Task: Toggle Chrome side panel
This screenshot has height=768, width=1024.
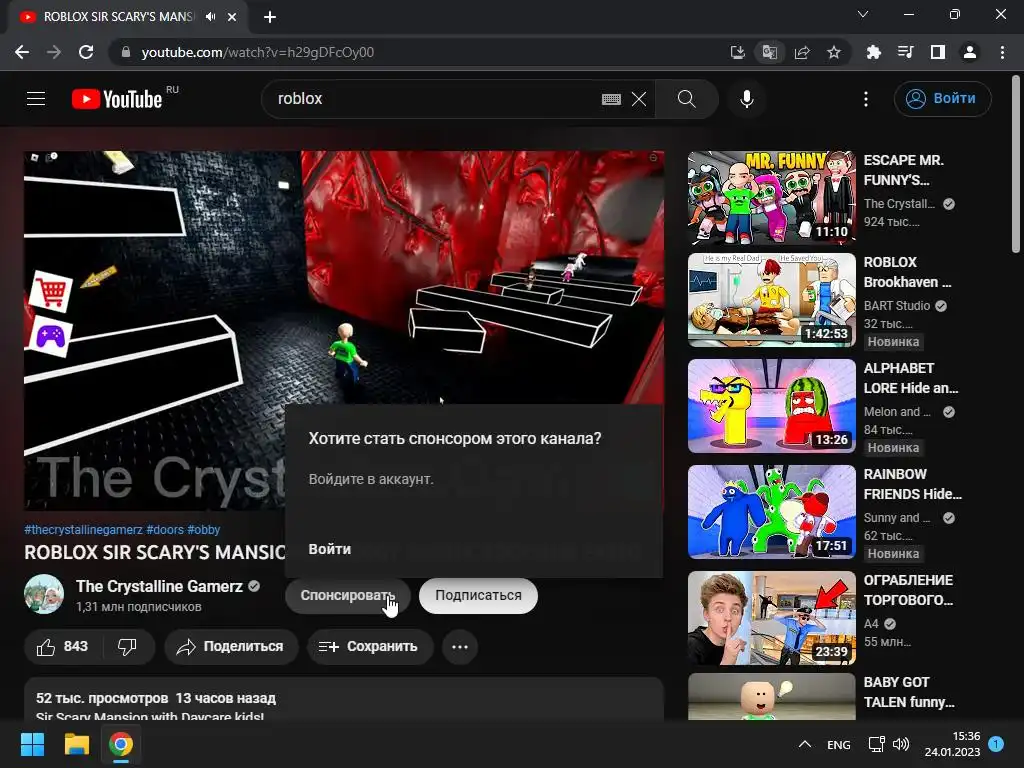Action: pyautogui.click(x=938, y=52)
